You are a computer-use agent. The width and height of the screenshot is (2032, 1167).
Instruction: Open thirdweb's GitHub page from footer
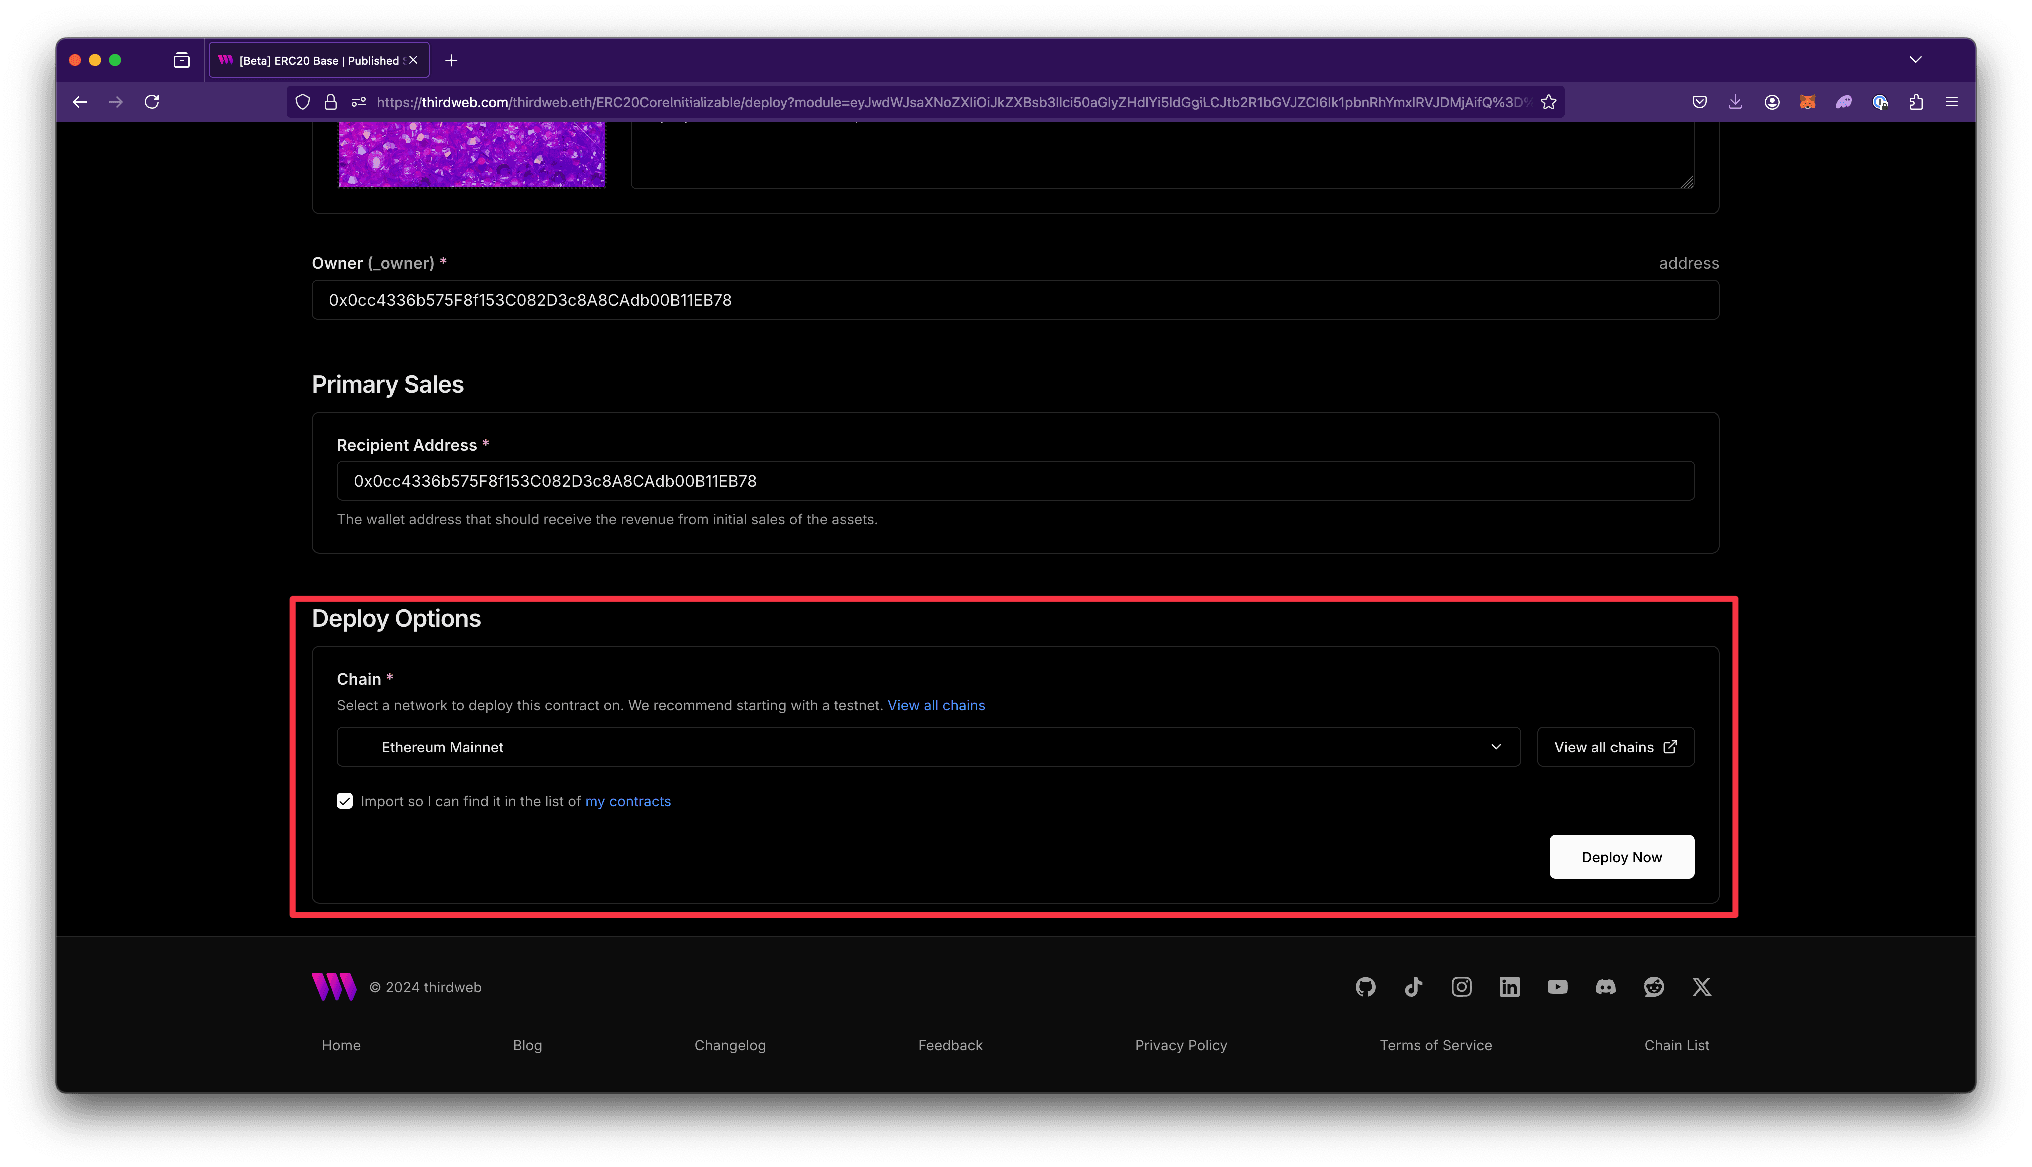pos(1365,987)
